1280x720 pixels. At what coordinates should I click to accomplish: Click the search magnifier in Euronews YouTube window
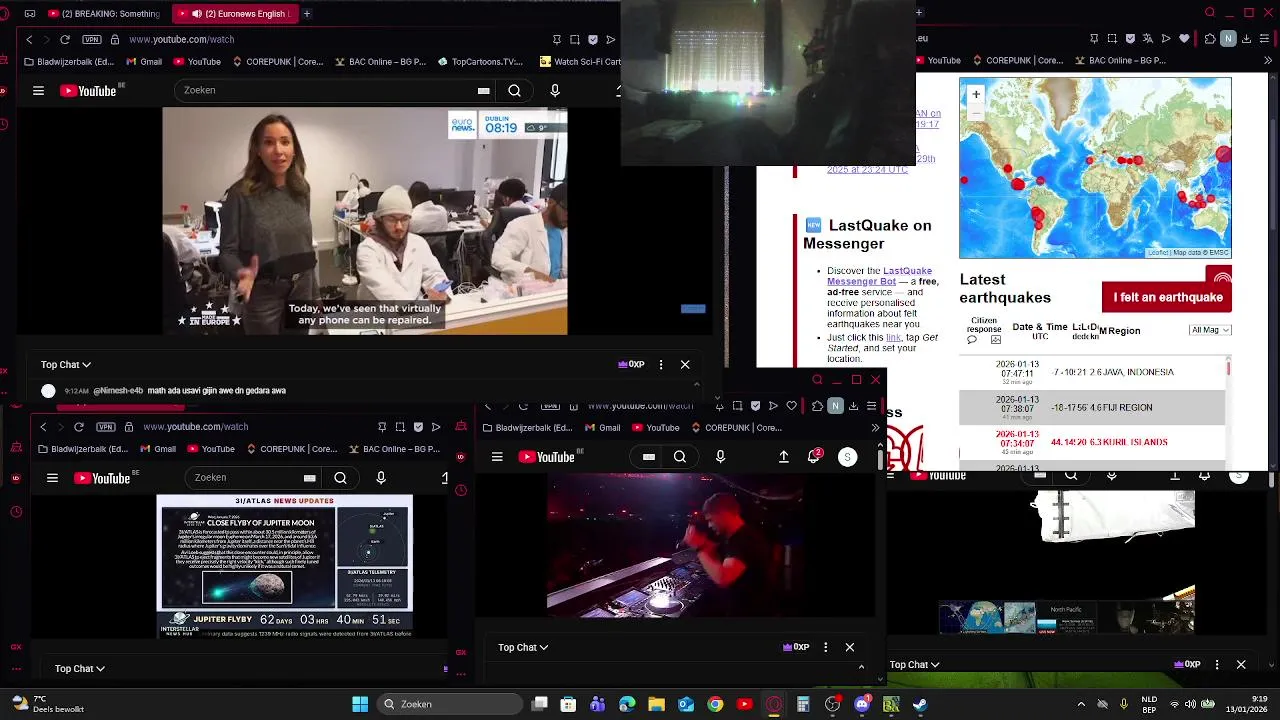(514, 90)
